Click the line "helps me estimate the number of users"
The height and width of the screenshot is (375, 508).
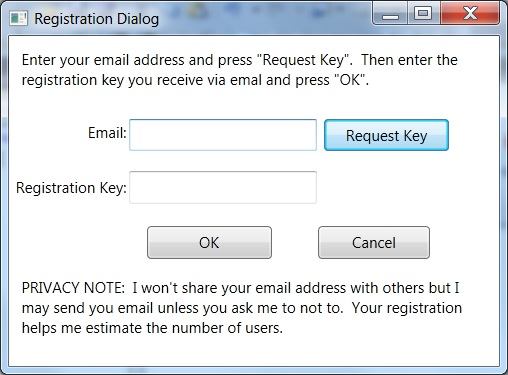pos(152,328)
